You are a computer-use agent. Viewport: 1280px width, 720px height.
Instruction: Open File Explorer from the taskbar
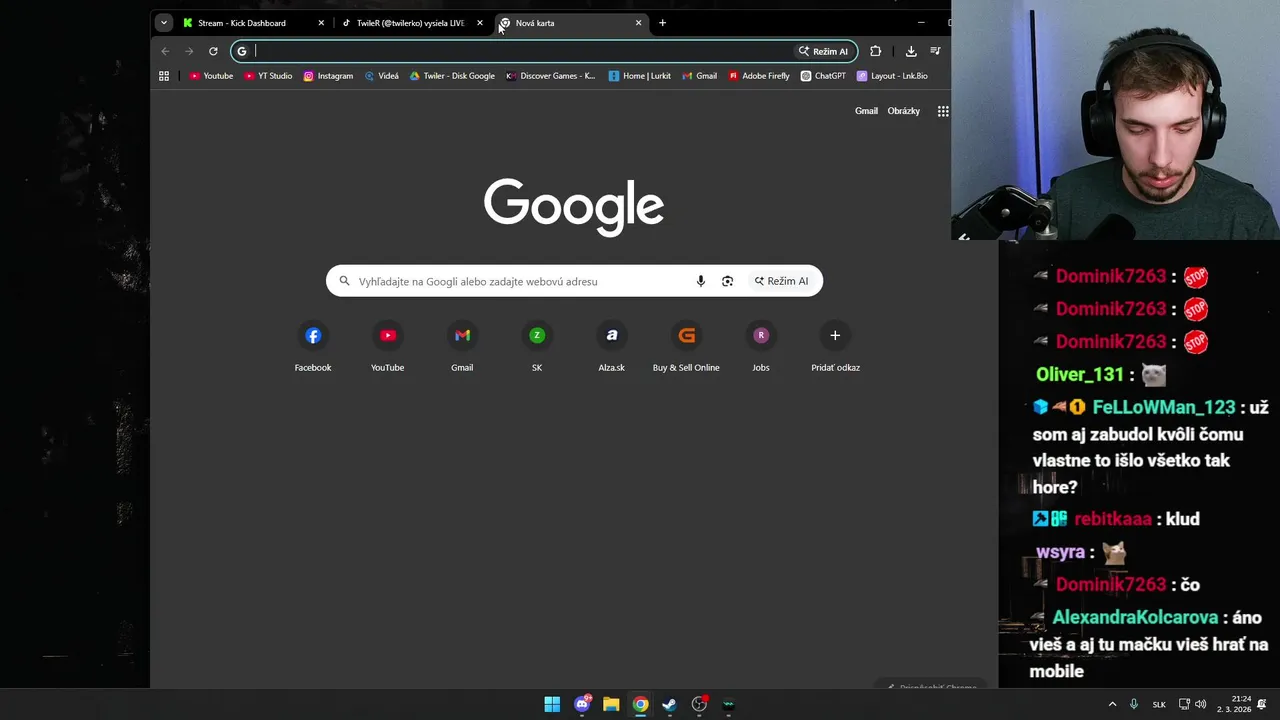pyautogui.click(x=611, y=704)
